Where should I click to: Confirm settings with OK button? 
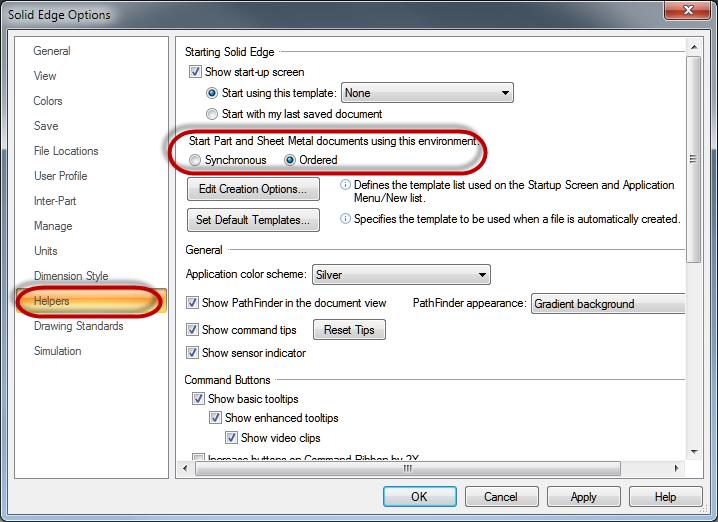pos(420,497)
